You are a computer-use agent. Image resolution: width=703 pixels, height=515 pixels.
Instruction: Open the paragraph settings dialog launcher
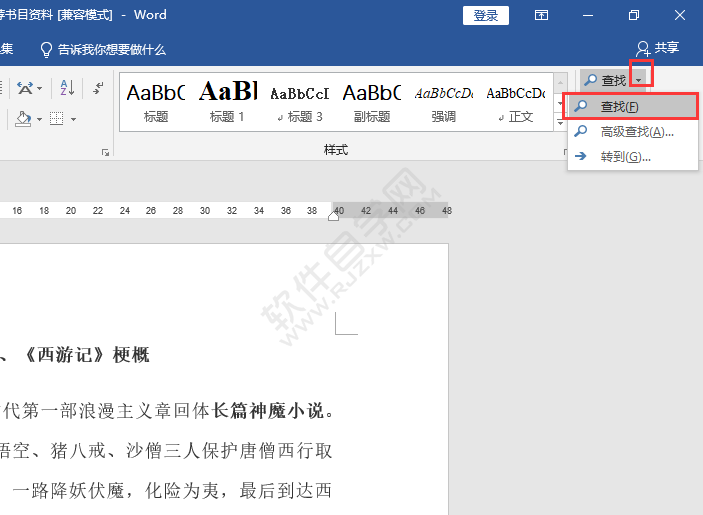tap(105, 152)
